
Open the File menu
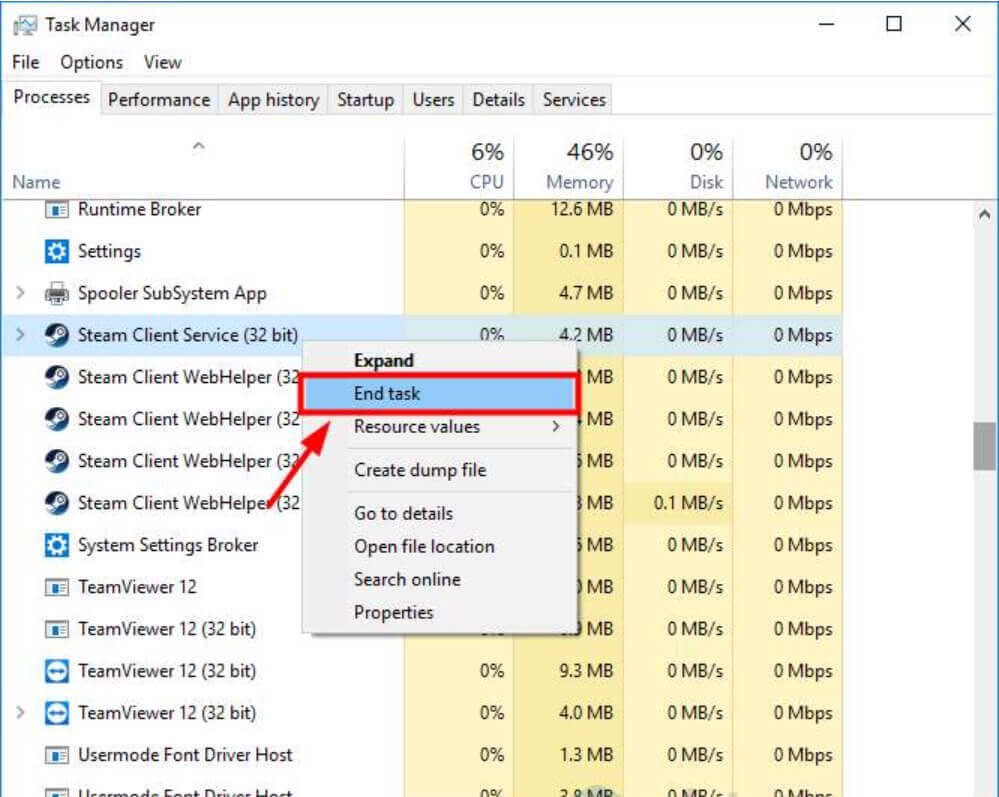coord(25,62)
